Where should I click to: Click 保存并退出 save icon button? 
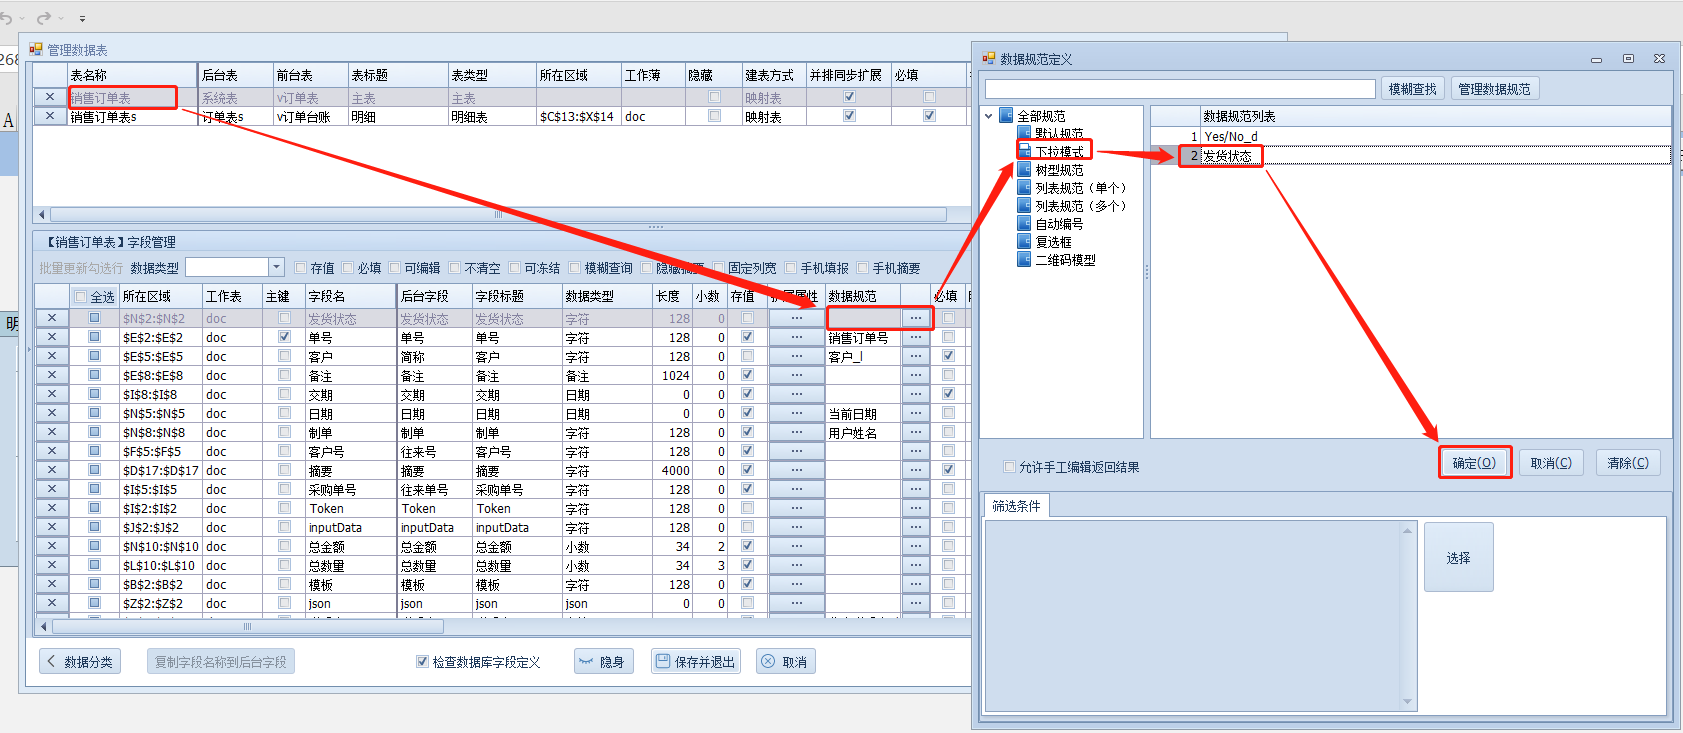662,661
